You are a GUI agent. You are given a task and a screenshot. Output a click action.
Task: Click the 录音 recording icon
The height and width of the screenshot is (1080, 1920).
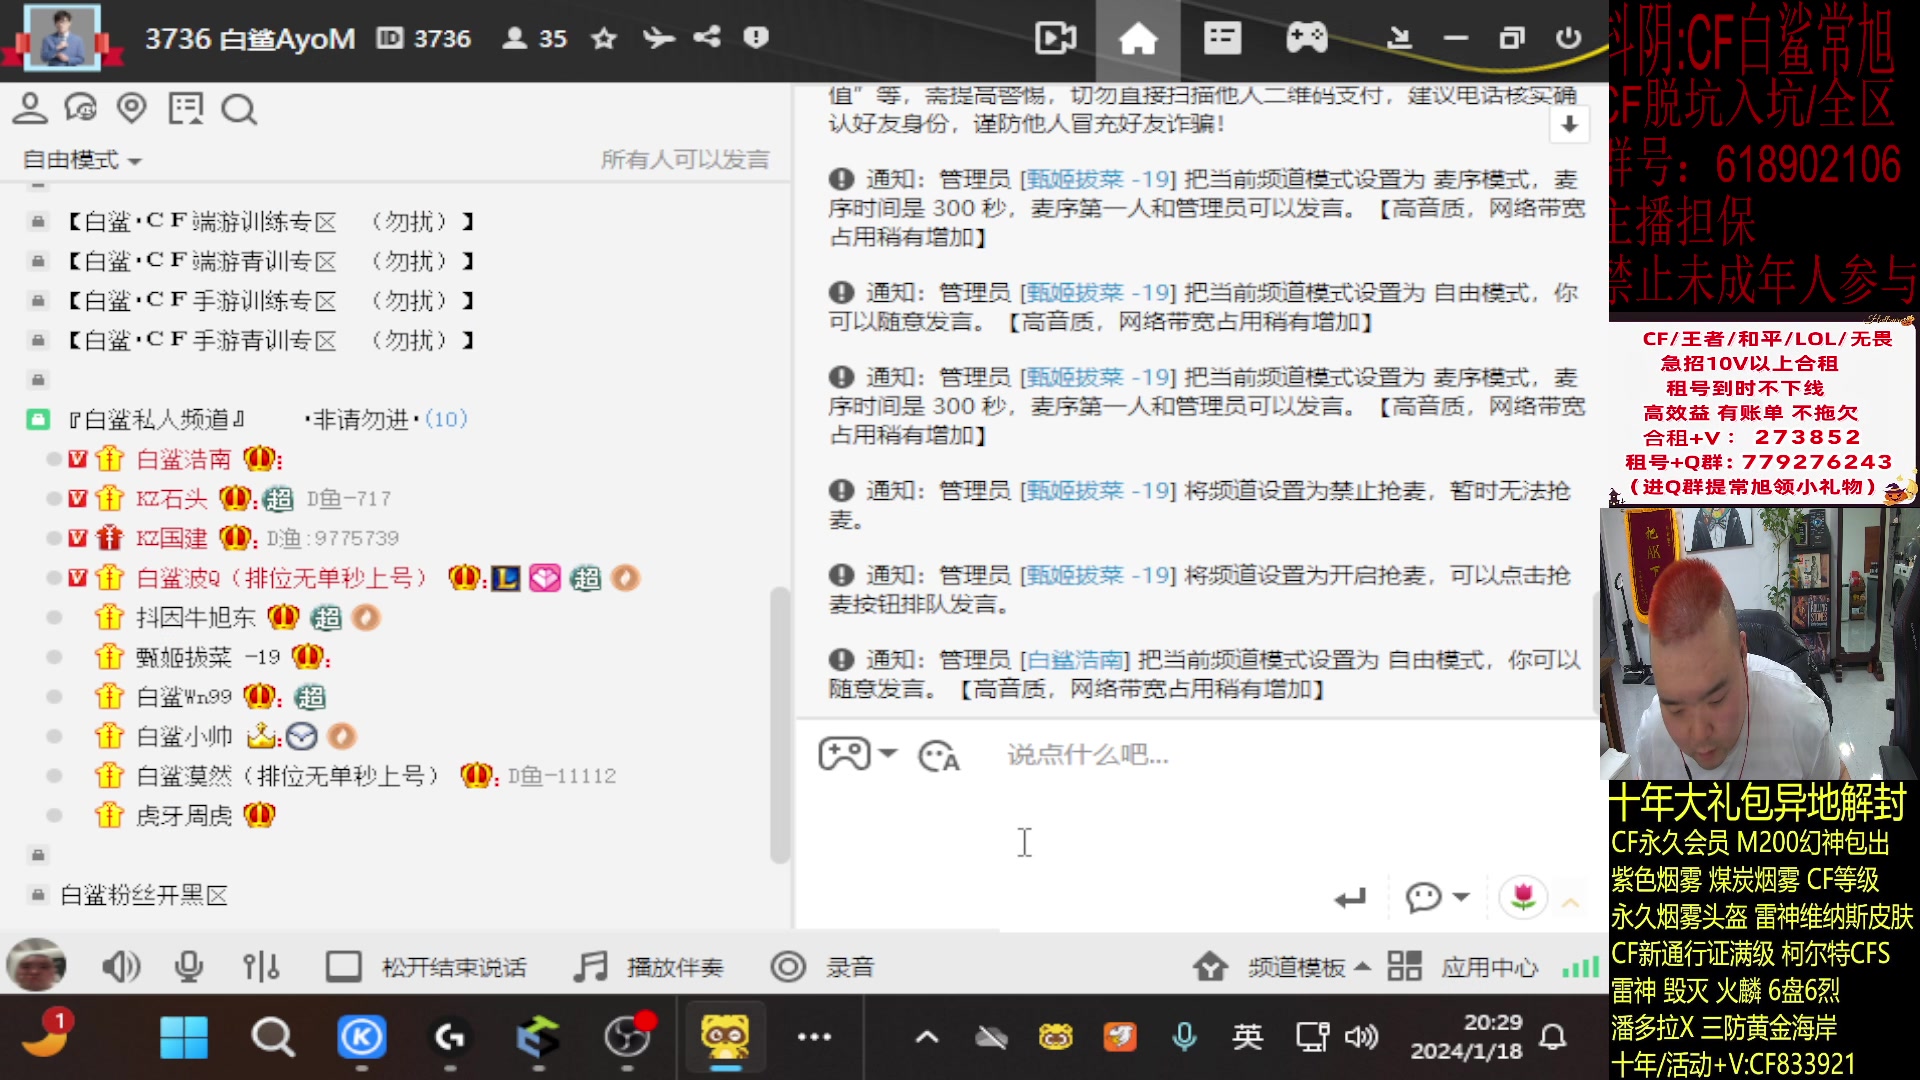(789, 966)
